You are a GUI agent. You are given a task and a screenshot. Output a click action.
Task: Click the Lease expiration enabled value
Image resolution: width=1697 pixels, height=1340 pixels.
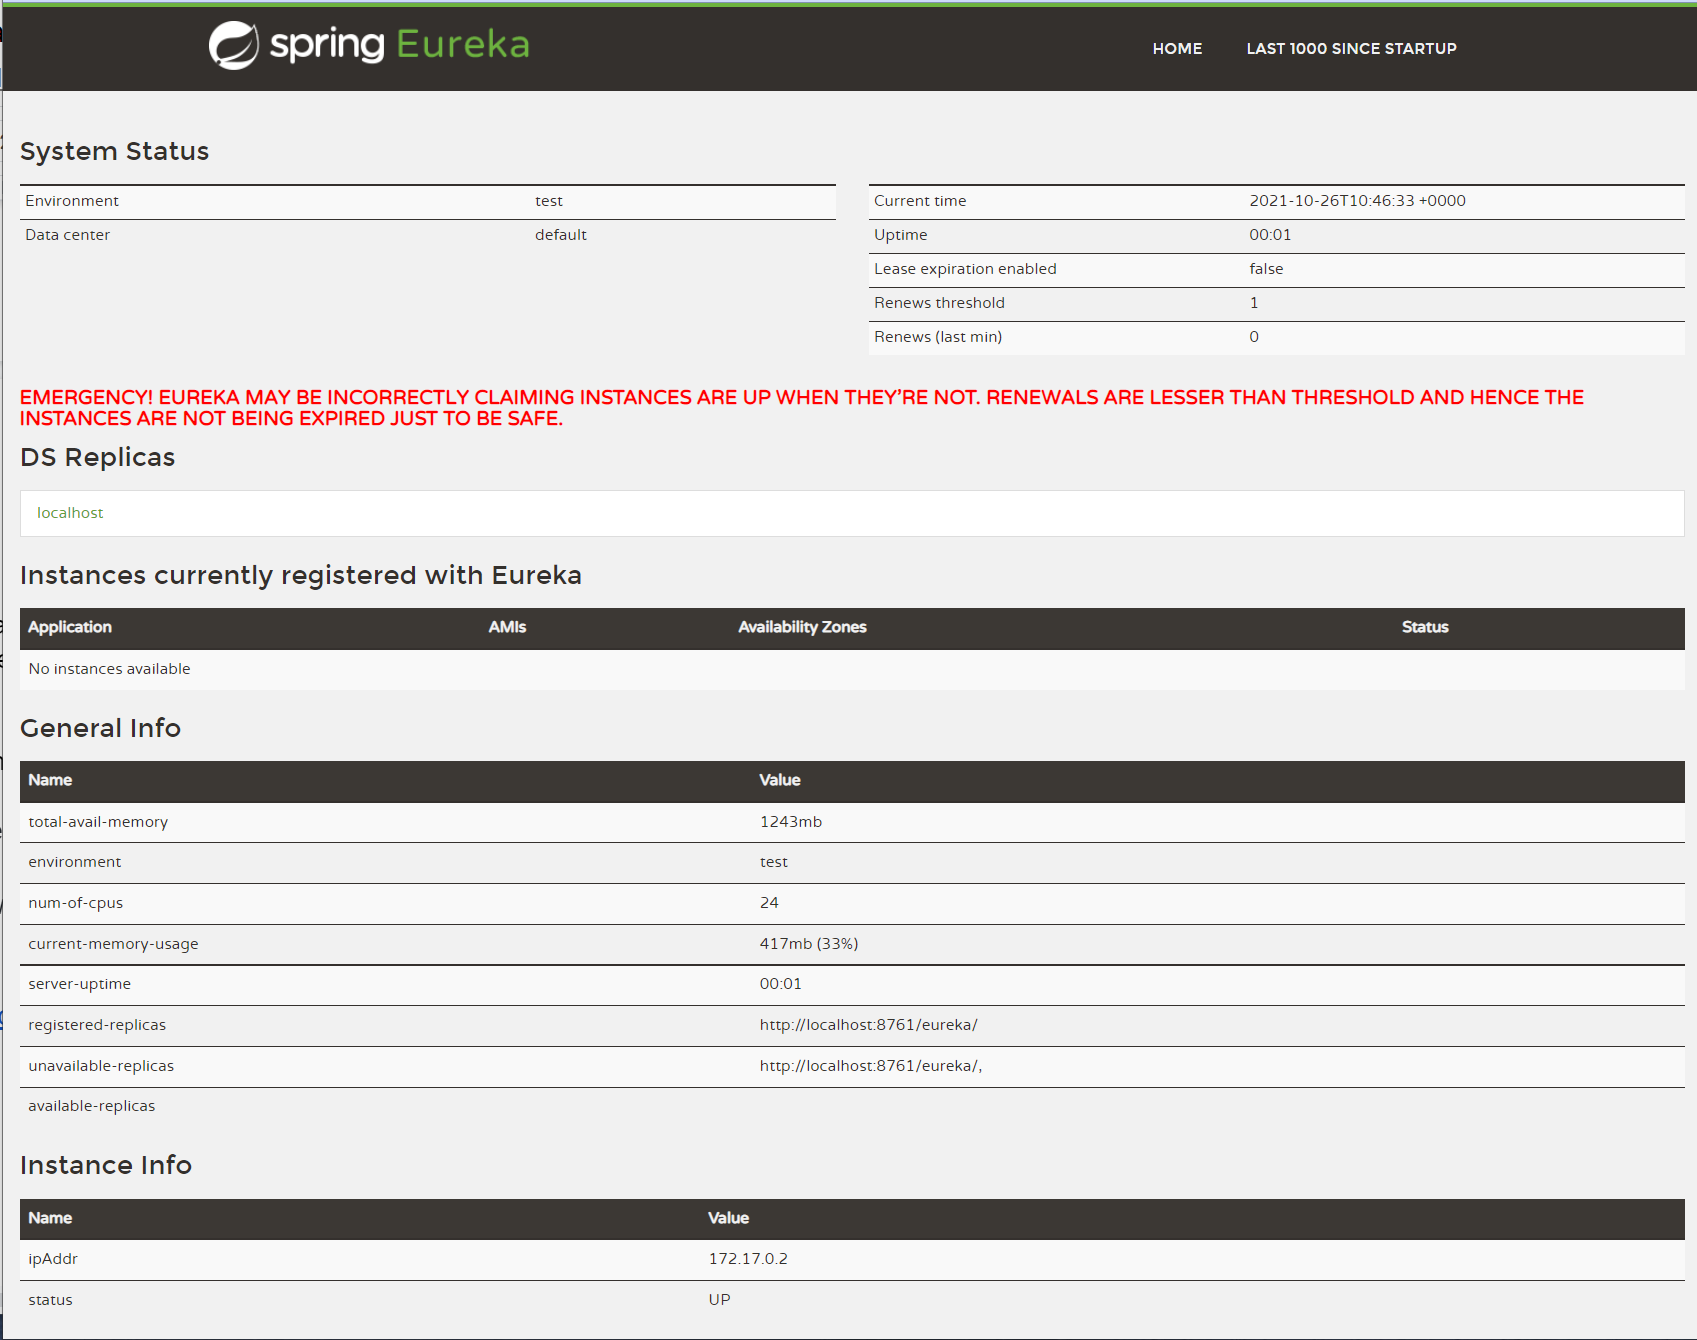[x=1266, y=269]
